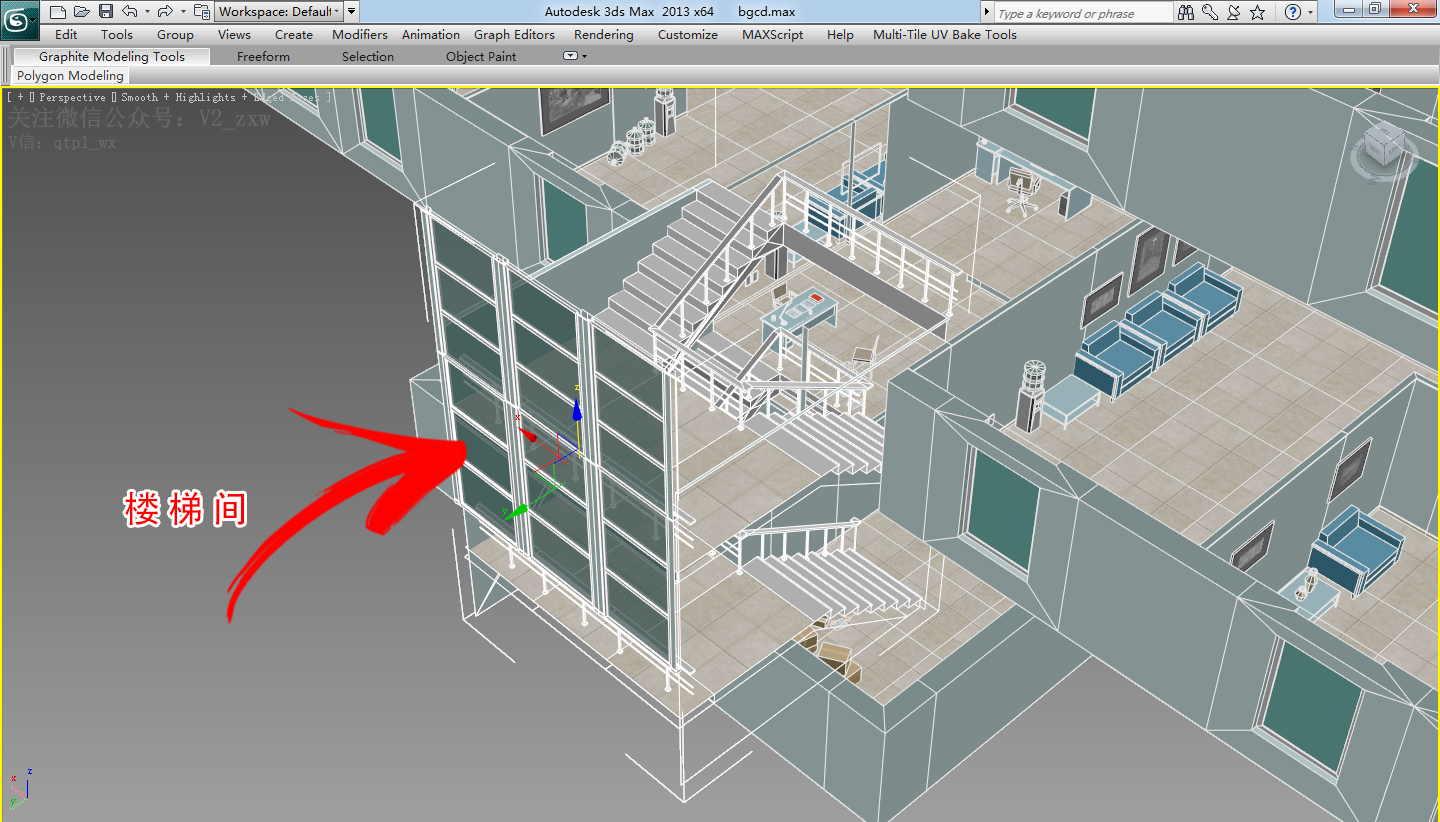Expand the Polygon Modeling panel
1440x822 pixels.
click(70, 75)
